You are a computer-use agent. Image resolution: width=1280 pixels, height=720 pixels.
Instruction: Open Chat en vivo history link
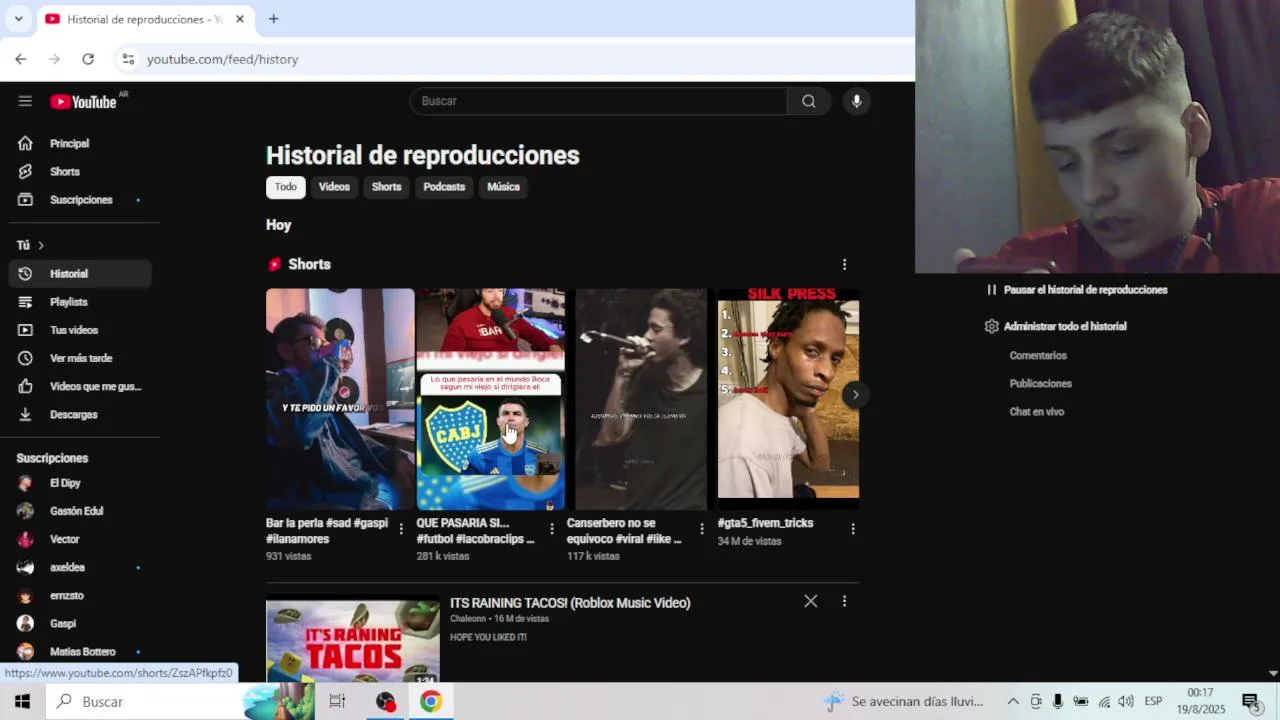[1036, 412]
